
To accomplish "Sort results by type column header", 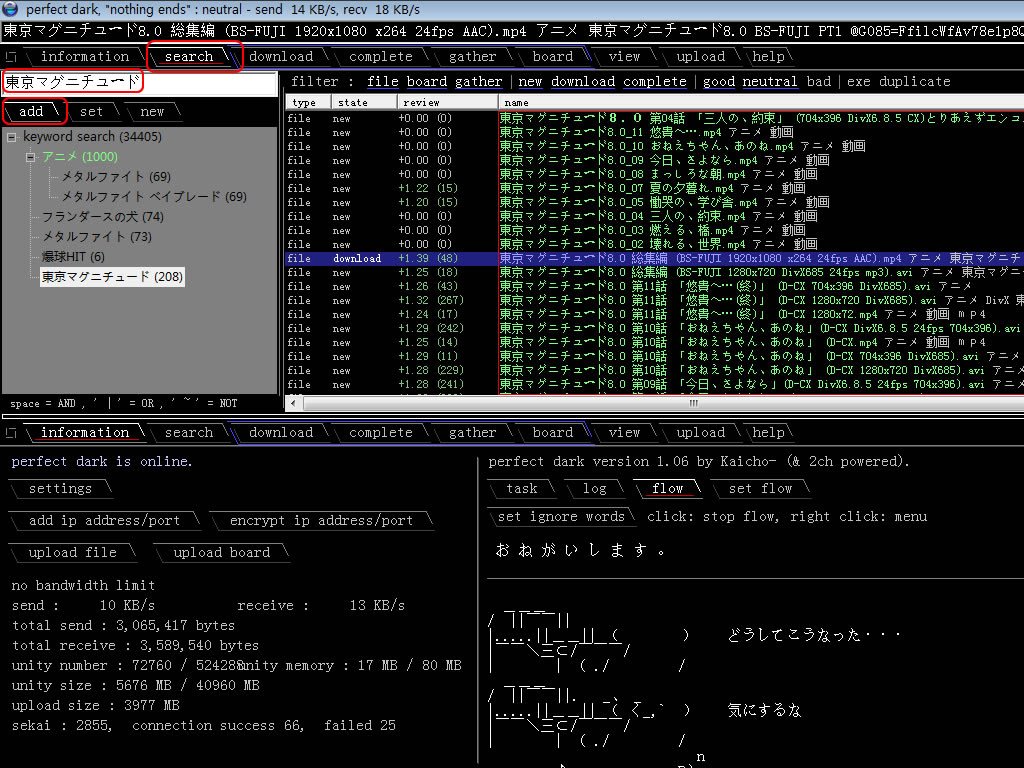I will tap(308, 103).
